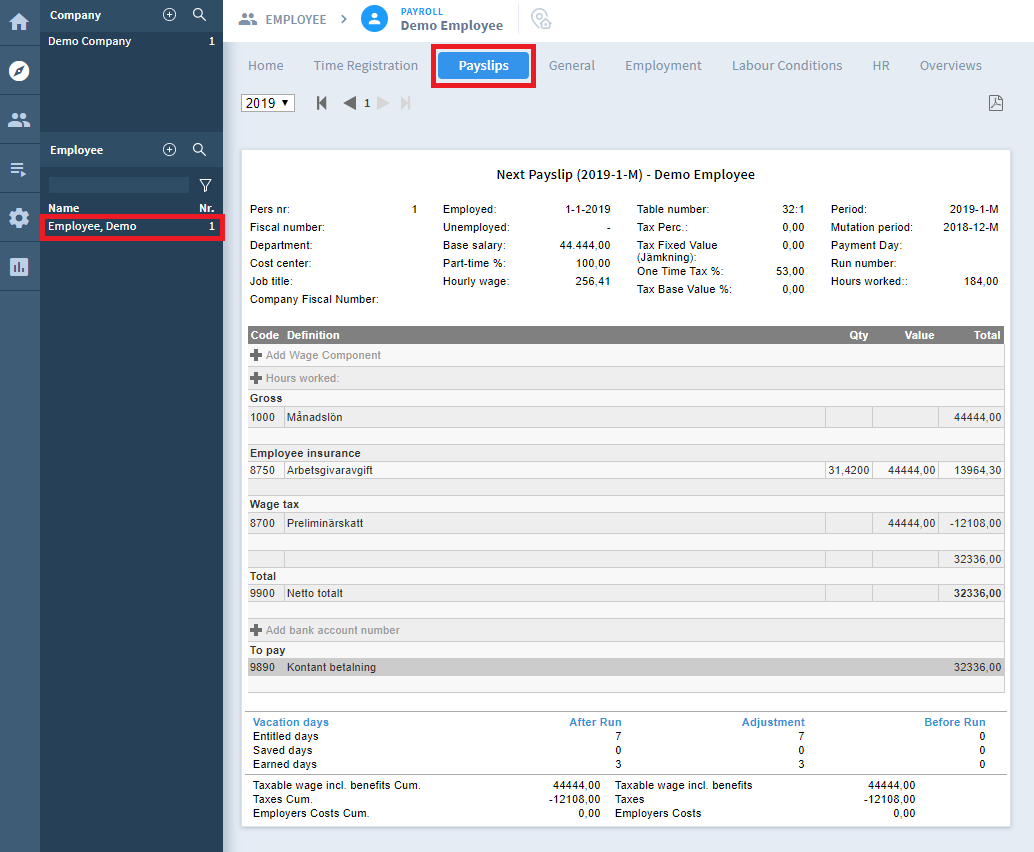This screenshot has height=852, width=1034.
Task: Open the compass explore icon in sidebar
Action: pyautogui.click(x=19, y=71)
